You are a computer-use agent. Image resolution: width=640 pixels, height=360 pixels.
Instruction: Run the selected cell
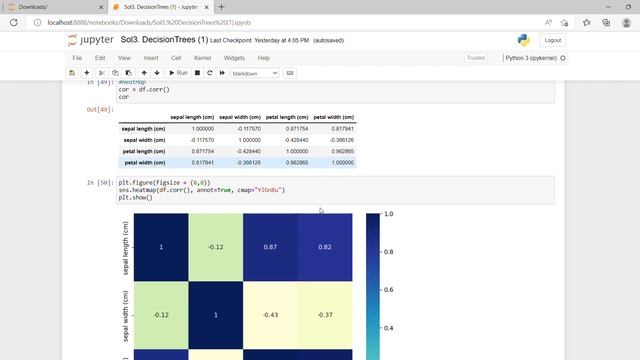coord(178,73)
